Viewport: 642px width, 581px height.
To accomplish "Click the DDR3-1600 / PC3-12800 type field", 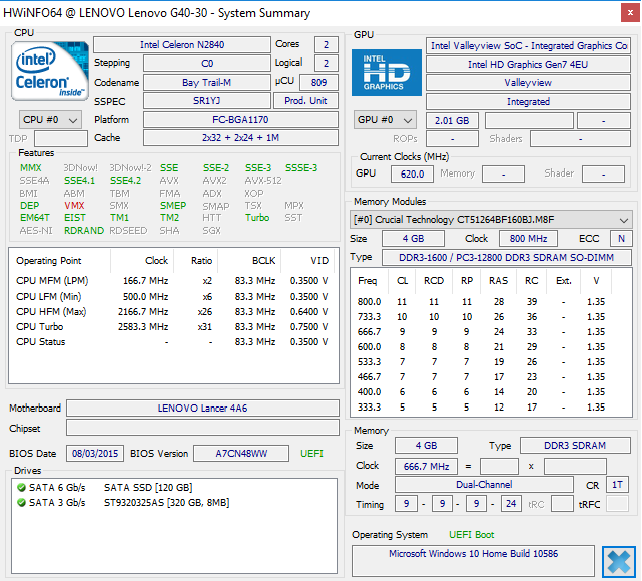I will (506, 258).
